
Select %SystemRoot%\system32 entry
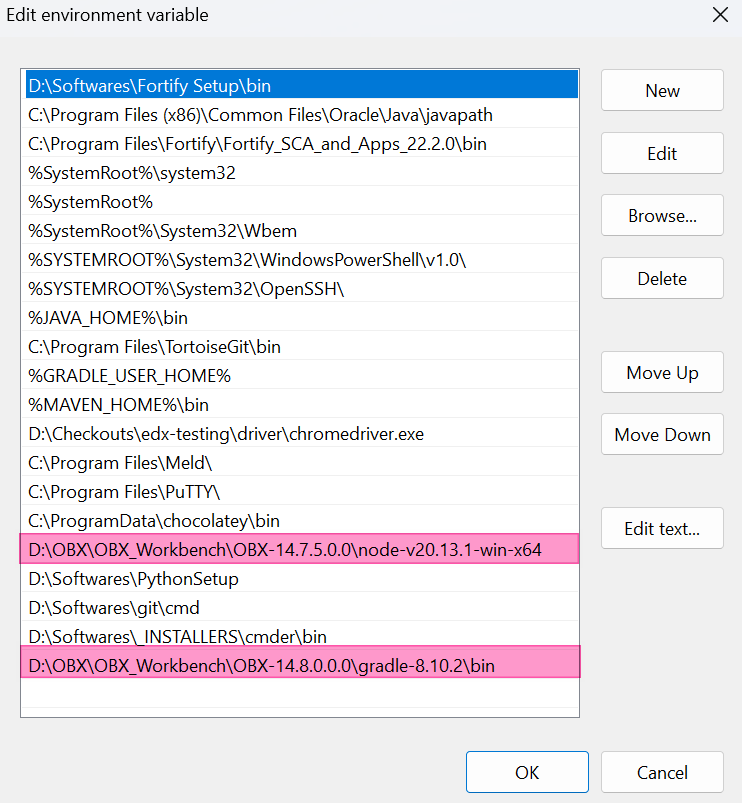tap(302, 173)
